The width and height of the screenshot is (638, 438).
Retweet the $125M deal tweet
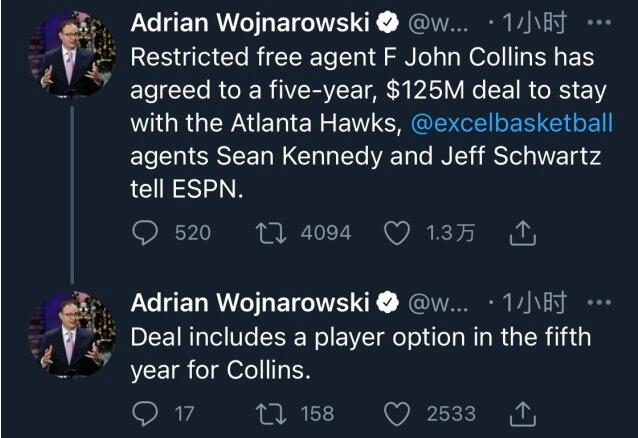point(267,233)
